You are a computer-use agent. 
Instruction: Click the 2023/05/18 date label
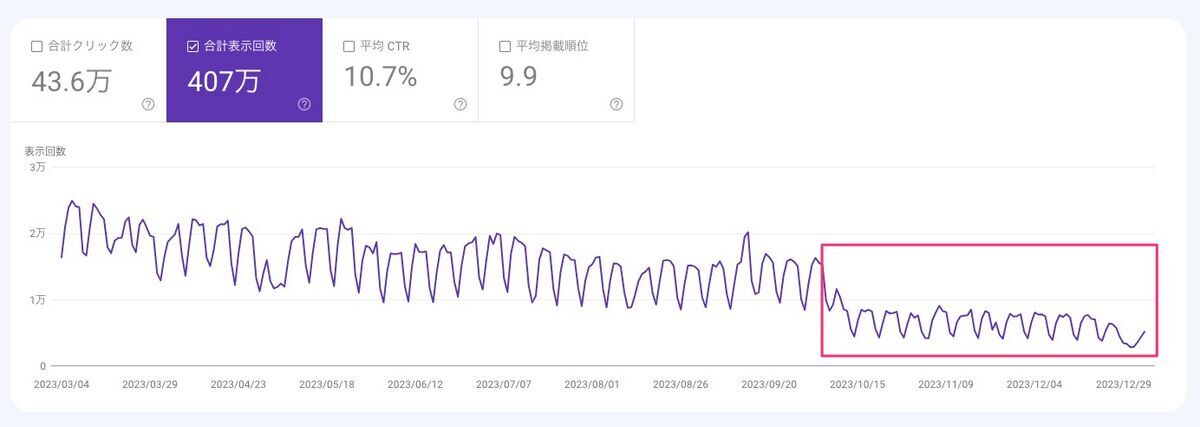click(x=326, y=384)
